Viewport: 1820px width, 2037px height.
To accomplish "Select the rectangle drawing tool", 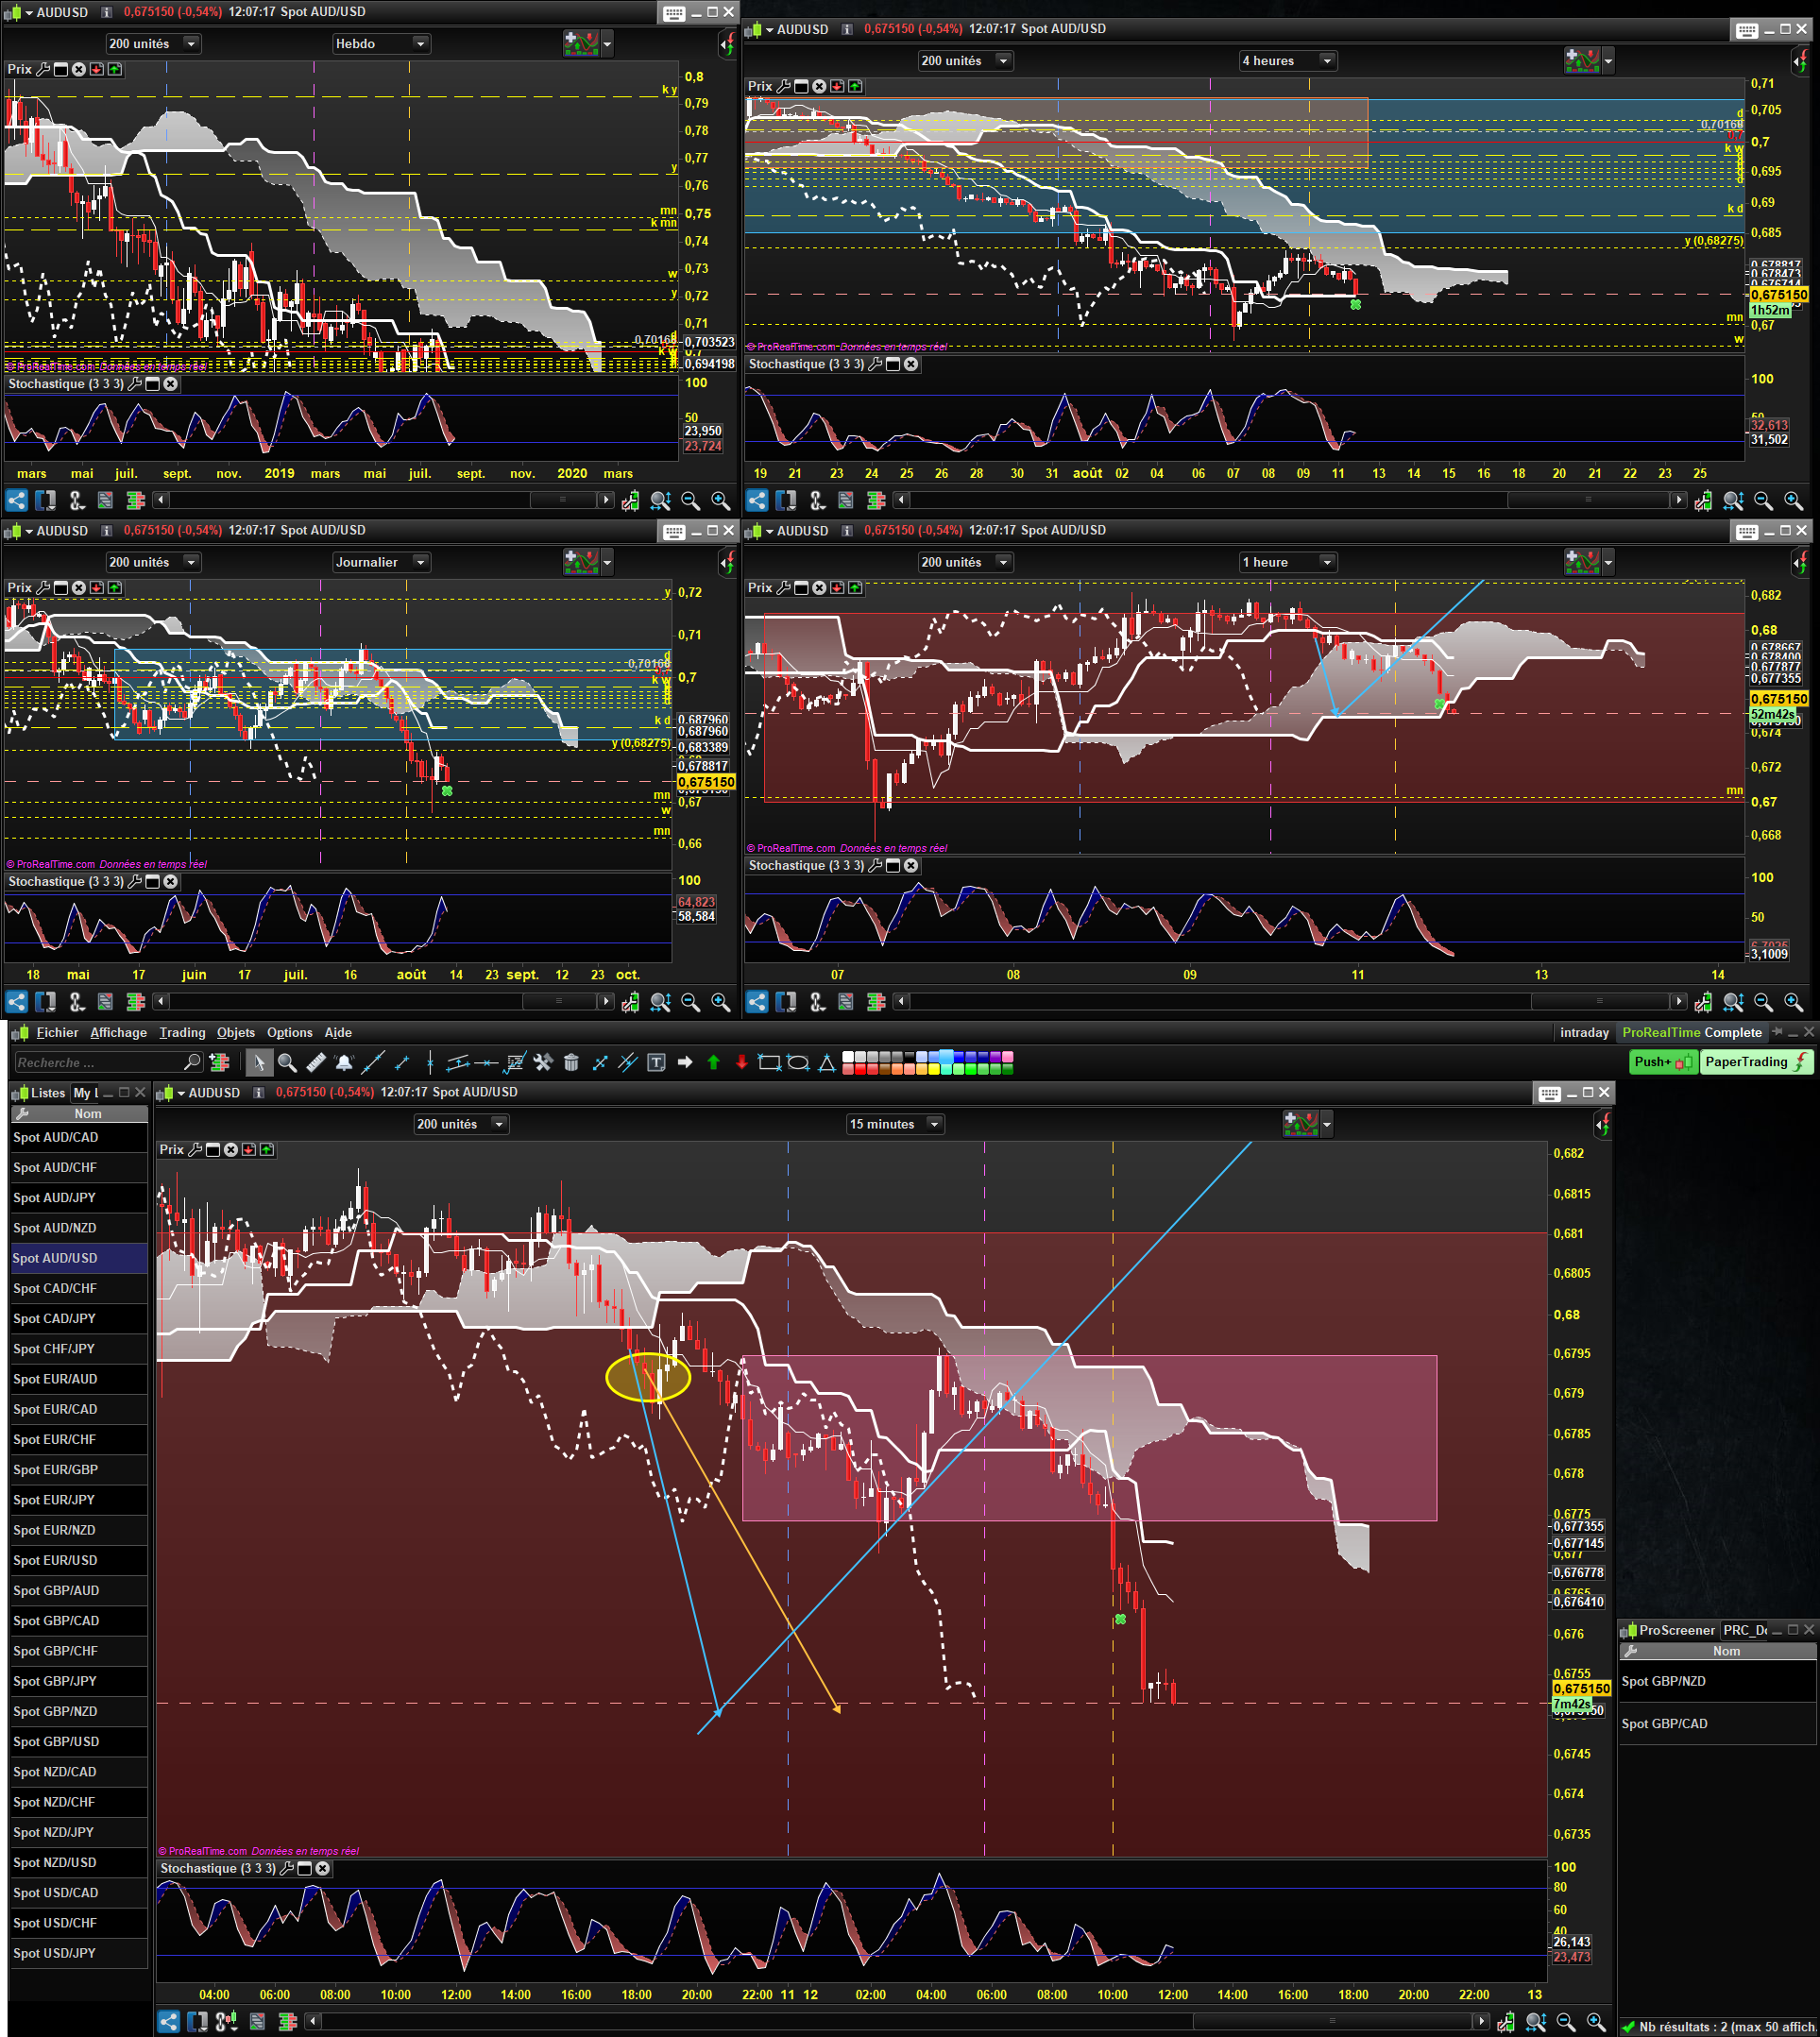I will tap(769, 1062).
